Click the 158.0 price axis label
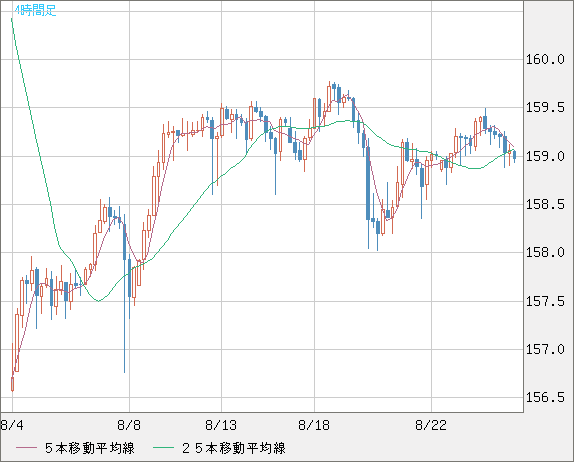 545,252
